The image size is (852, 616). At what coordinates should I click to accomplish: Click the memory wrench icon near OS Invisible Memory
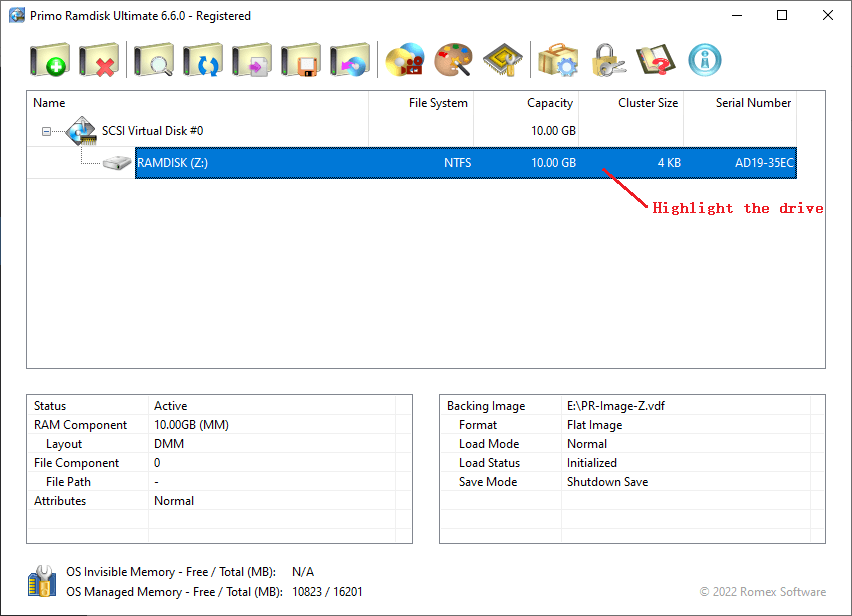(42, 581)
